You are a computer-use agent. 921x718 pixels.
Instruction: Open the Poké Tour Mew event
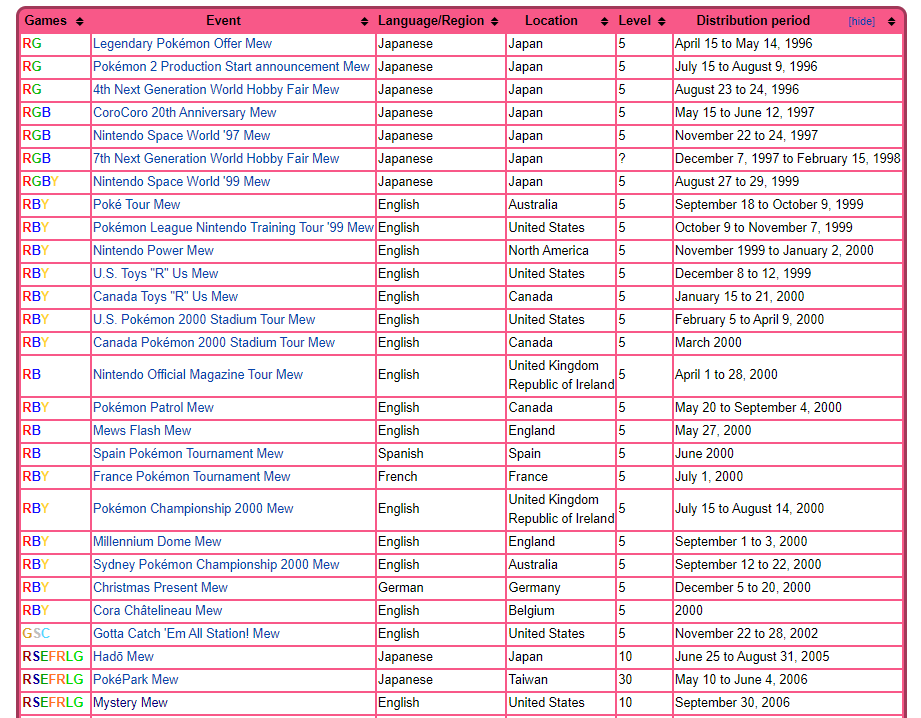pyautogui.click(x=136, y=204)
